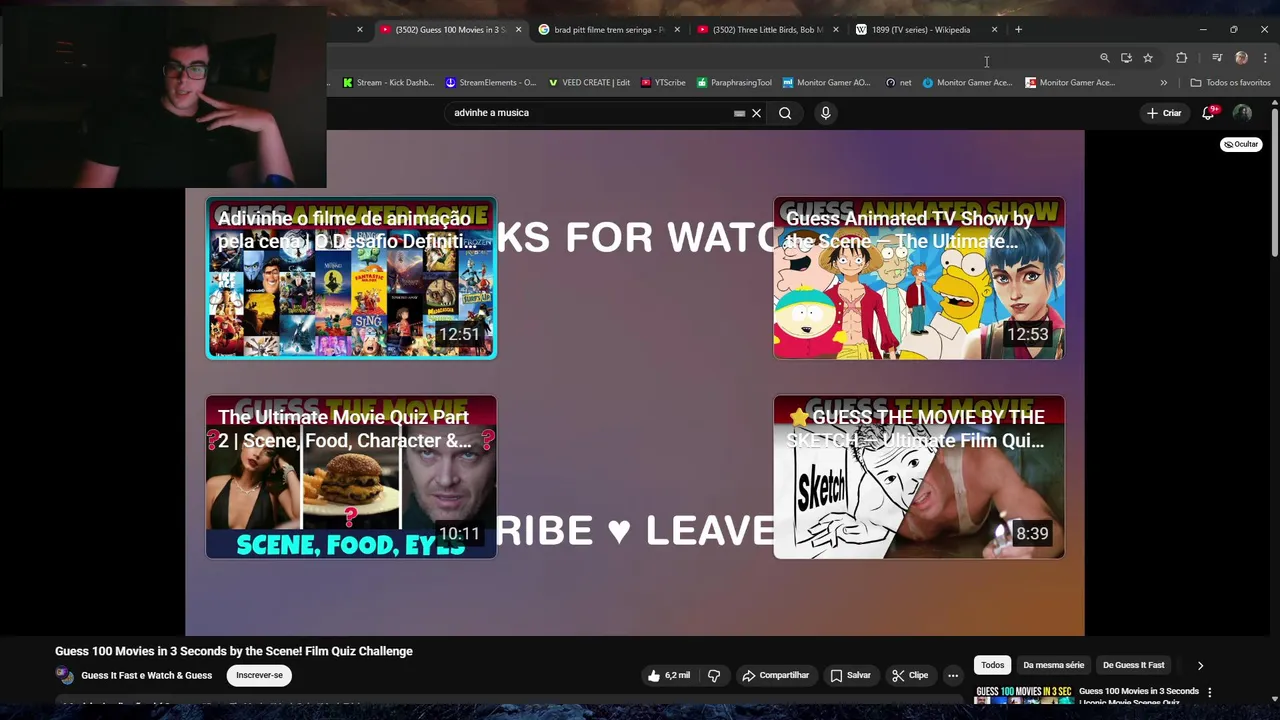Screen dimensions: 1280x720
Task: Open the Adivinhe o filme de animação video card
Action: (x=351, y=278)
